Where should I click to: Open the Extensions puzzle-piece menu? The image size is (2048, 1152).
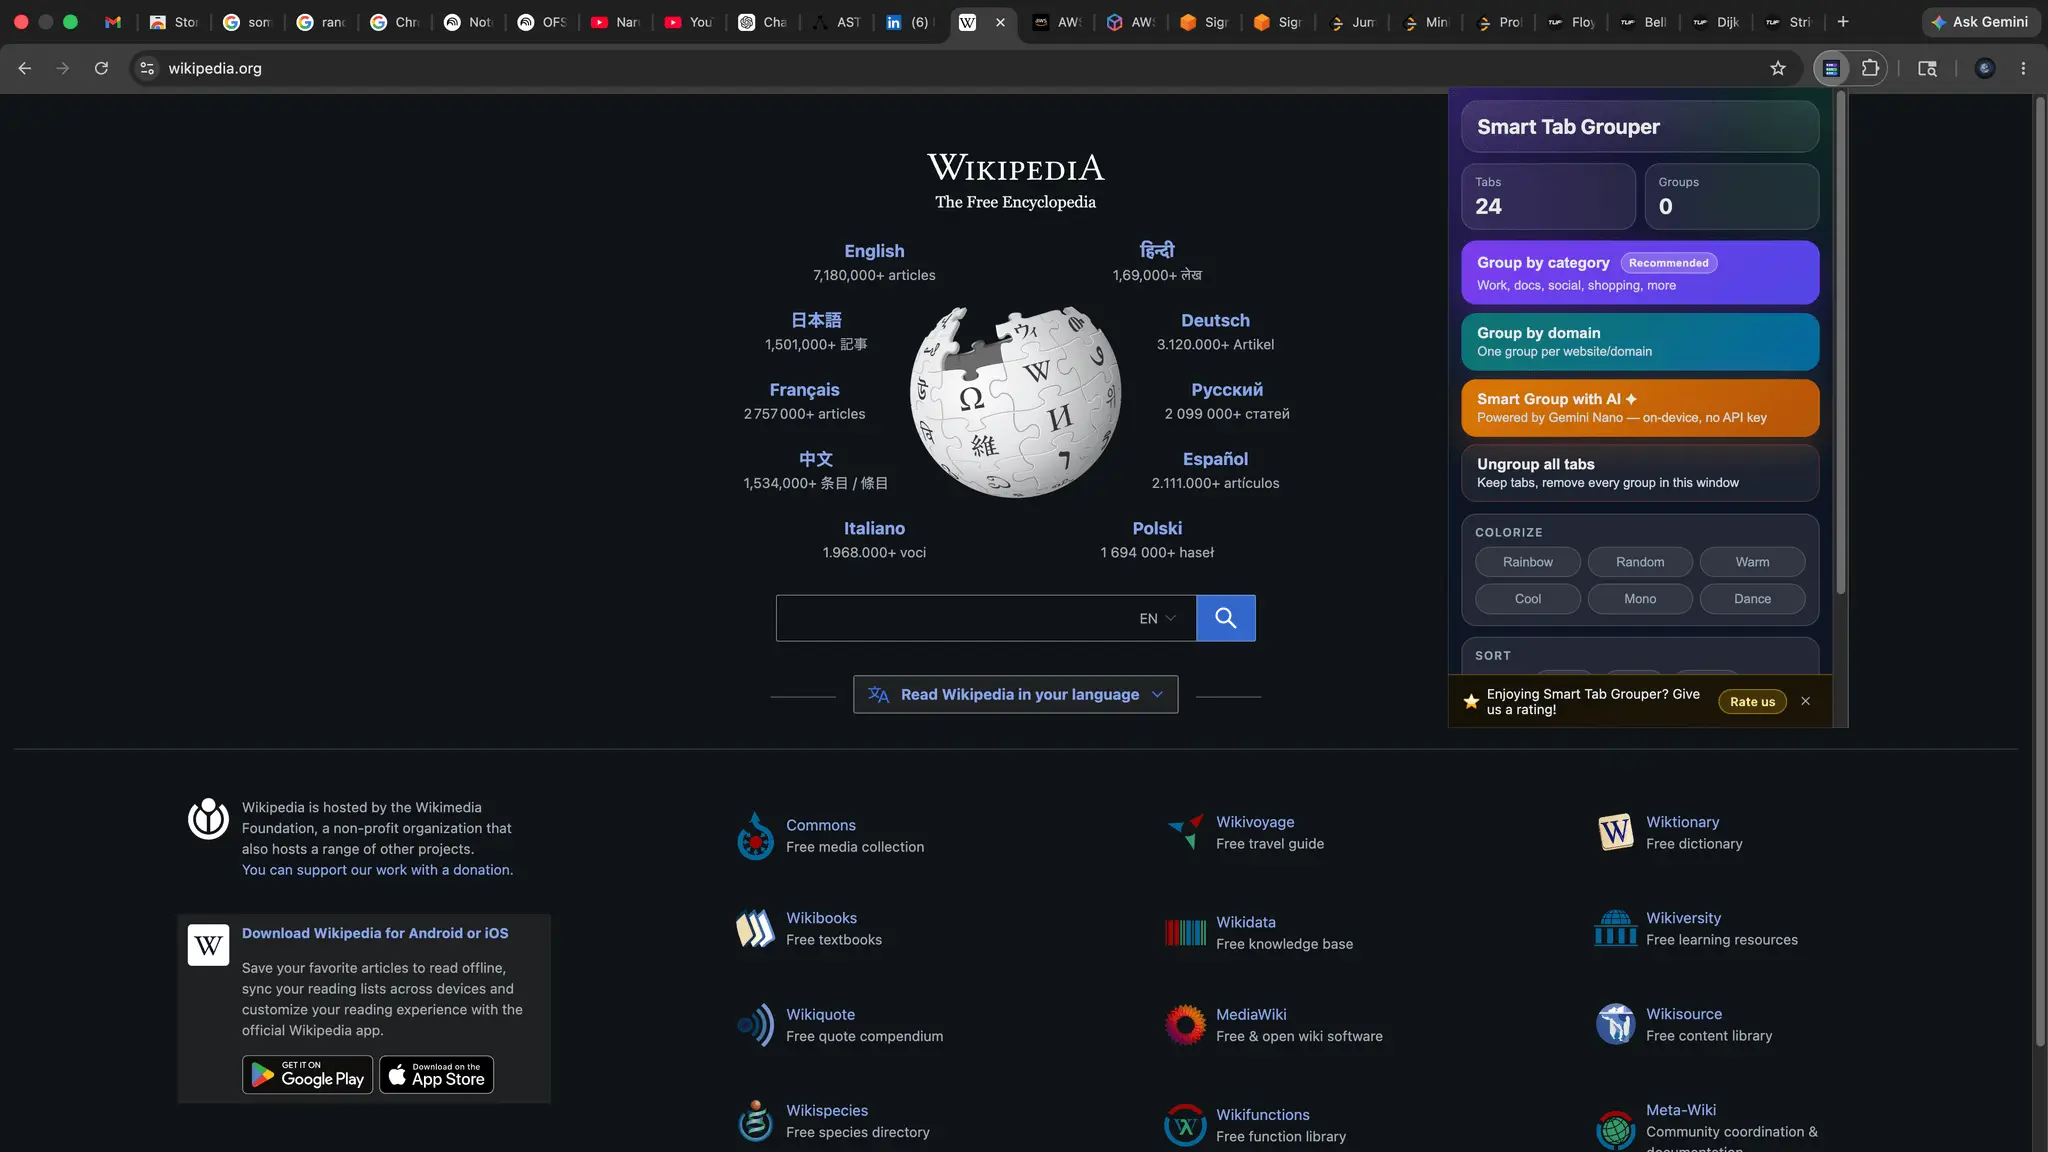coord(1870,68)
